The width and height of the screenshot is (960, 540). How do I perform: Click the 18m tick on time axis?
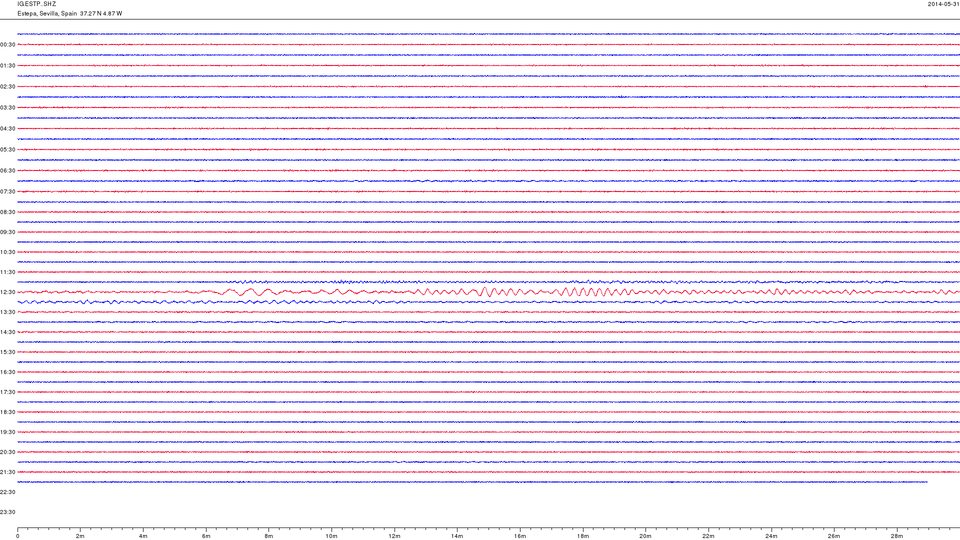pyautogui.click(x=583, y=536)
